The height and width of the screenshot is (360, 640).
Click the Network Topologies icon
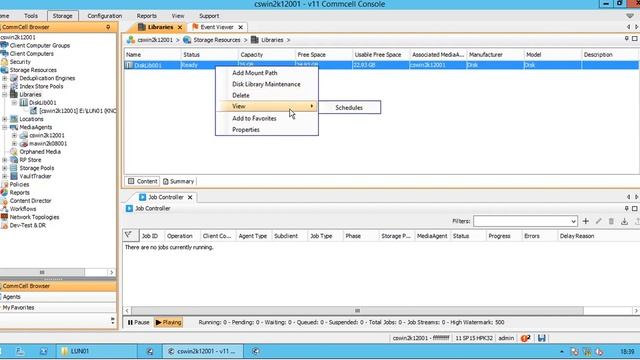[x=4, y=217]
